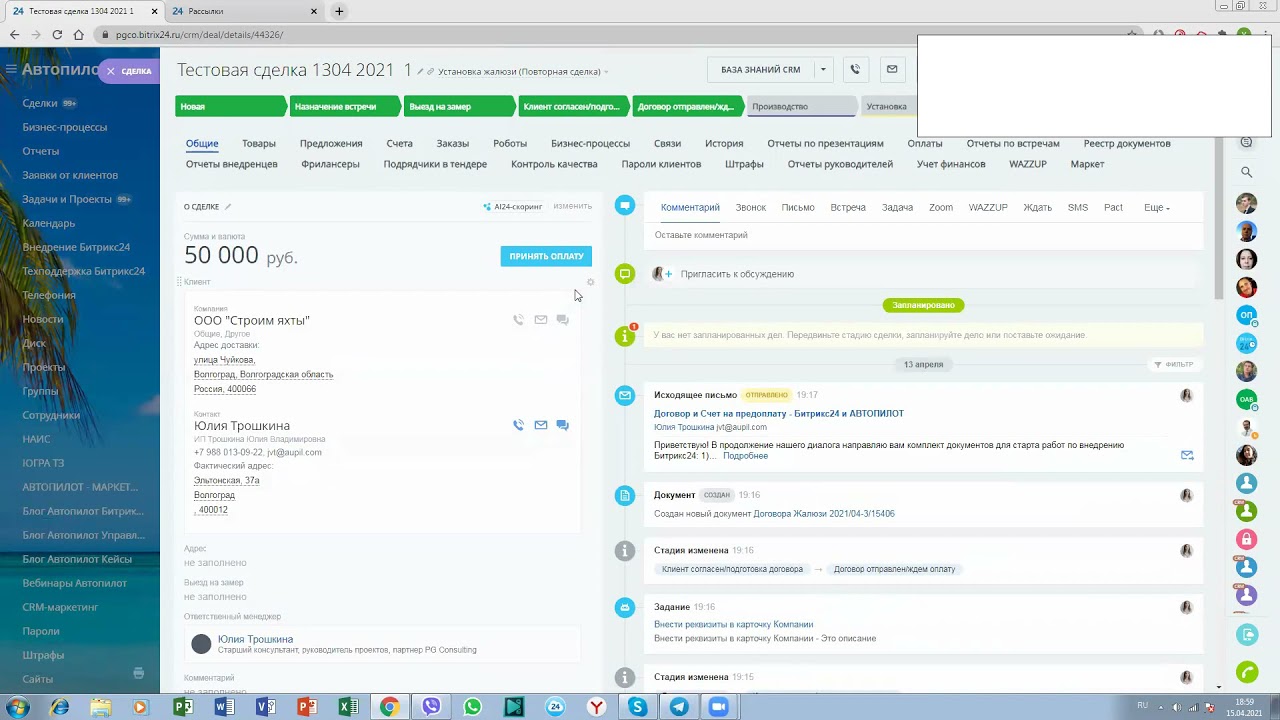Screen dimensions: 1280x720
Task: Expand email text via Подробнее
Action: (x=745, y=456)
